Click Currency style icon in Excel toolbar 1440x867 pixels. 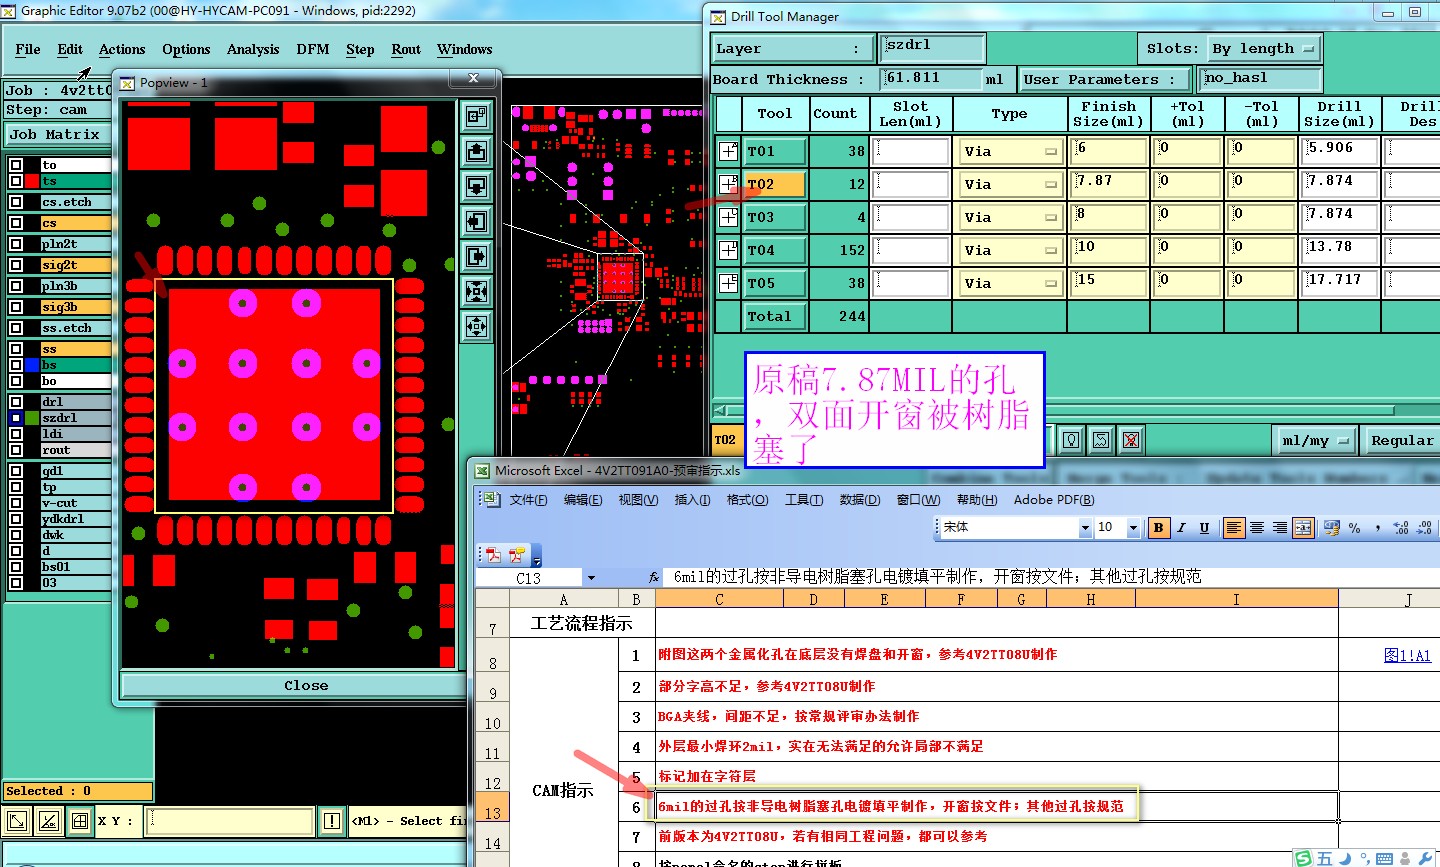1331,528
